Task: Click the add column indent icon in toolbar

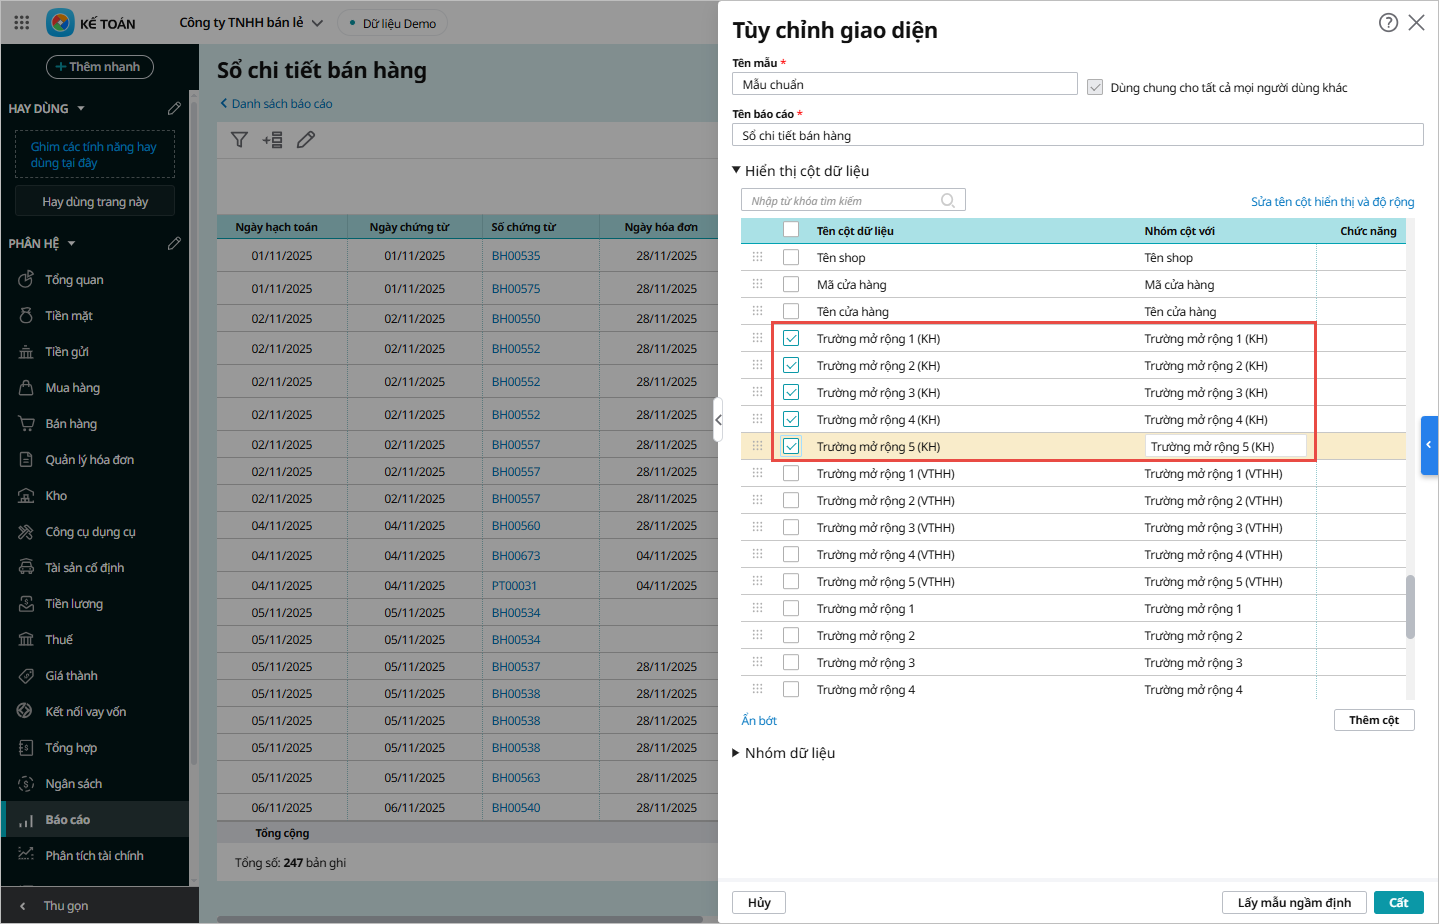Action: click(x=272, y=140)
